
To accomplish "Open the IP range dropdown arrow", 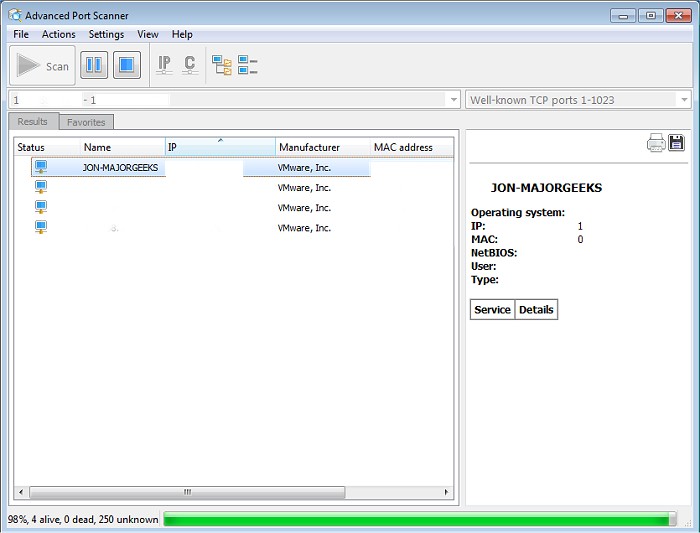I will (454, 100).
